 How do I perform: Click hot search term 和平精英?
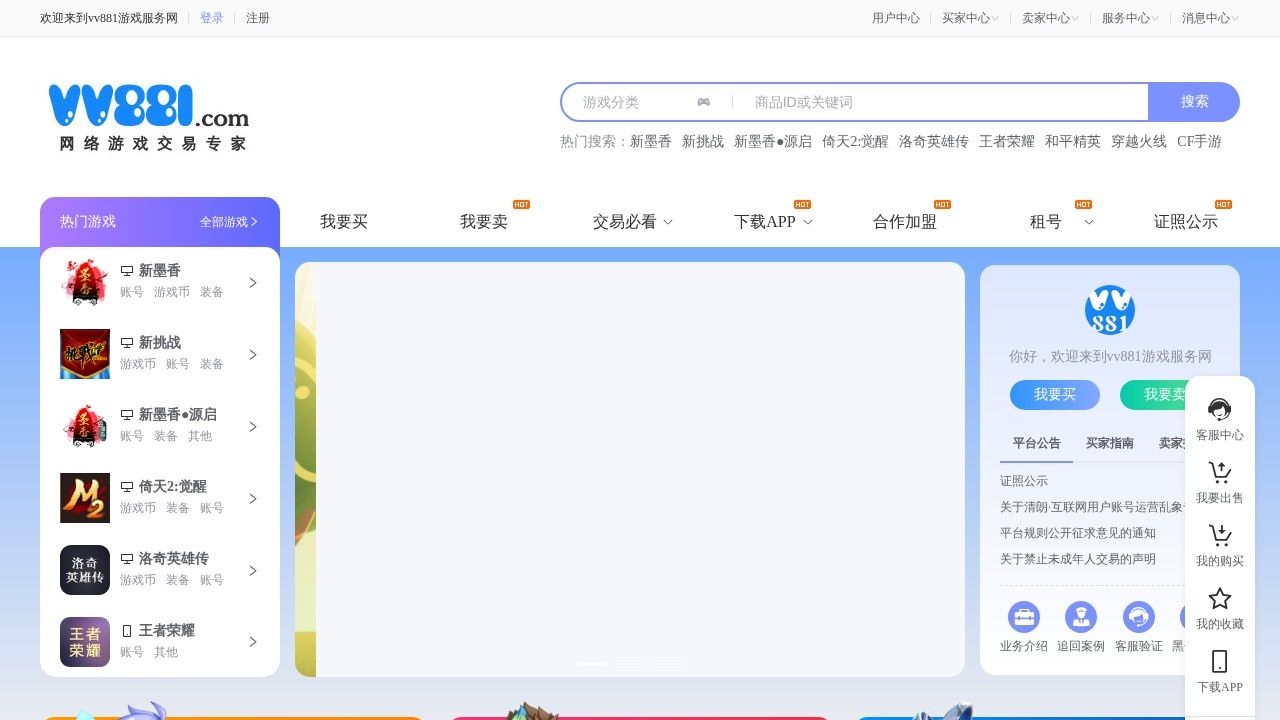pyautogui.click(x=1073, y=142)
